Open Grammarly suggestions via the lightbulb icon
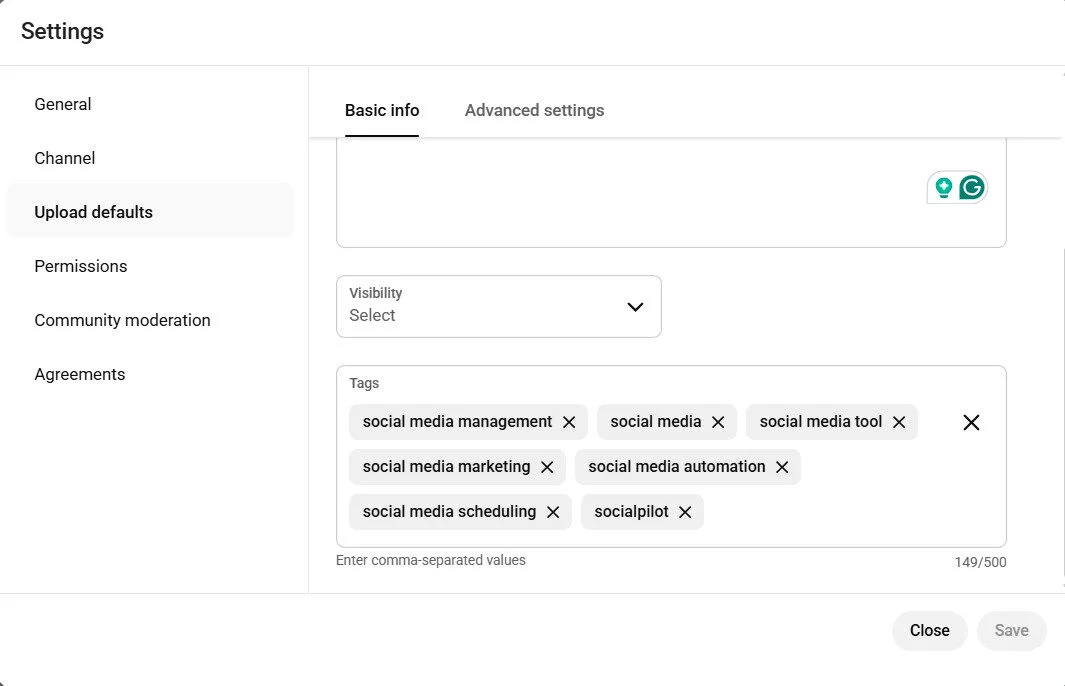The width and height of the screenshot is (1065, 686). click(941, 187)
